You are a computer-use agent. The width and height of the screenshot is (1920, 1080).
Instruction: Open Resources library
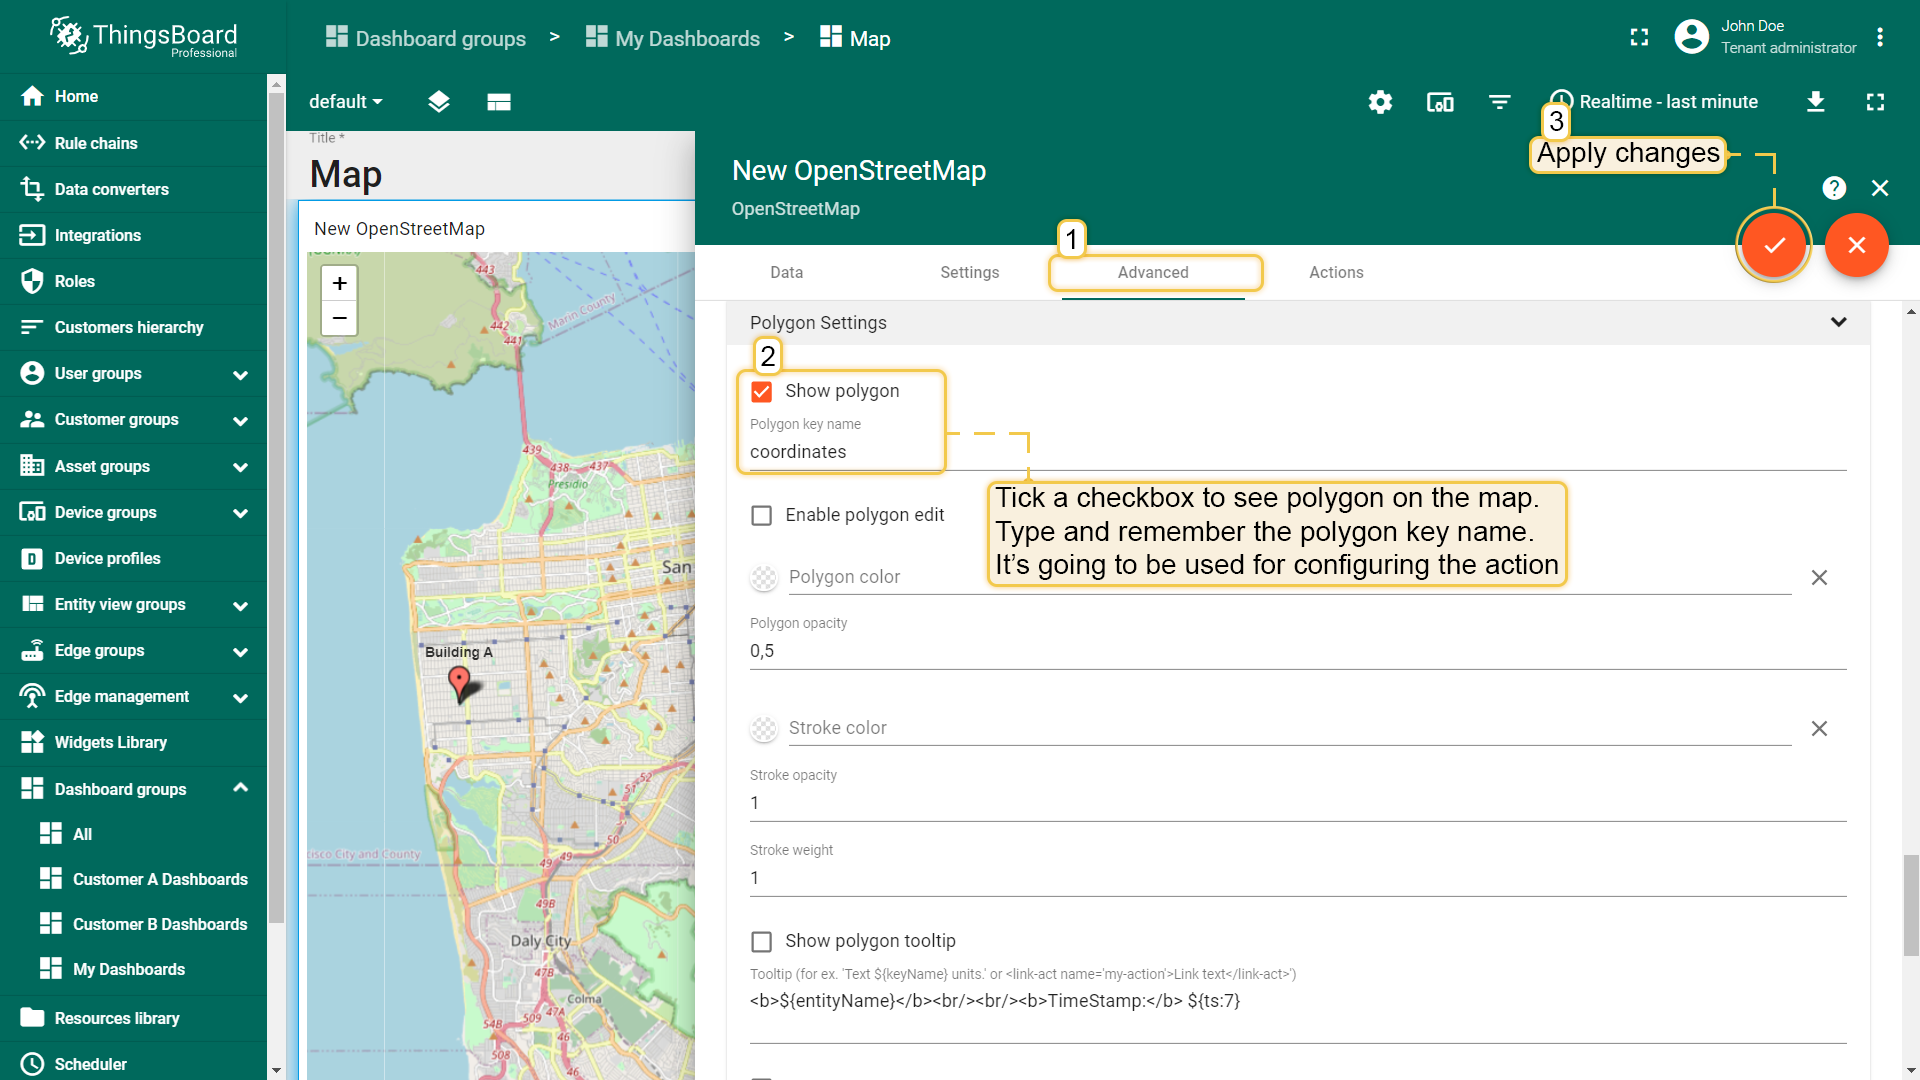point(133,1018)
